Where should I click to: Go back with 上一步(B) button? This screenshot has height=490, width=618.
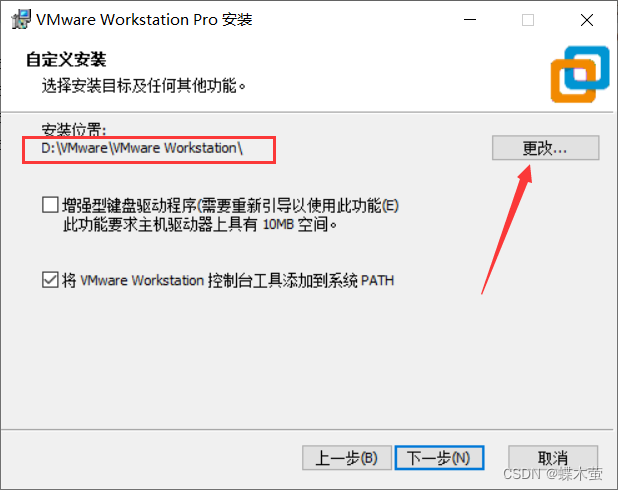tap(347, 458)
